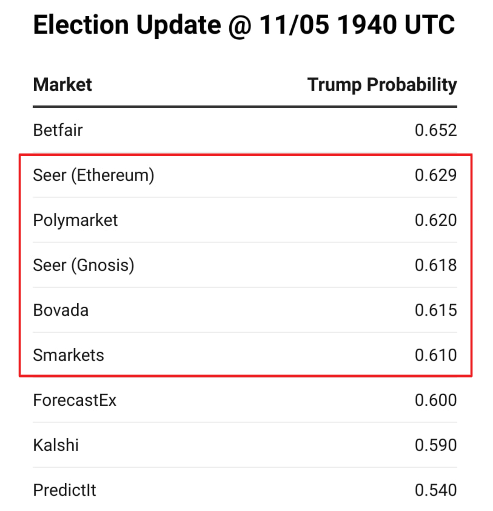
Task: Click Kalshi's 0.590 probability value
Action: tap(436, 445)
